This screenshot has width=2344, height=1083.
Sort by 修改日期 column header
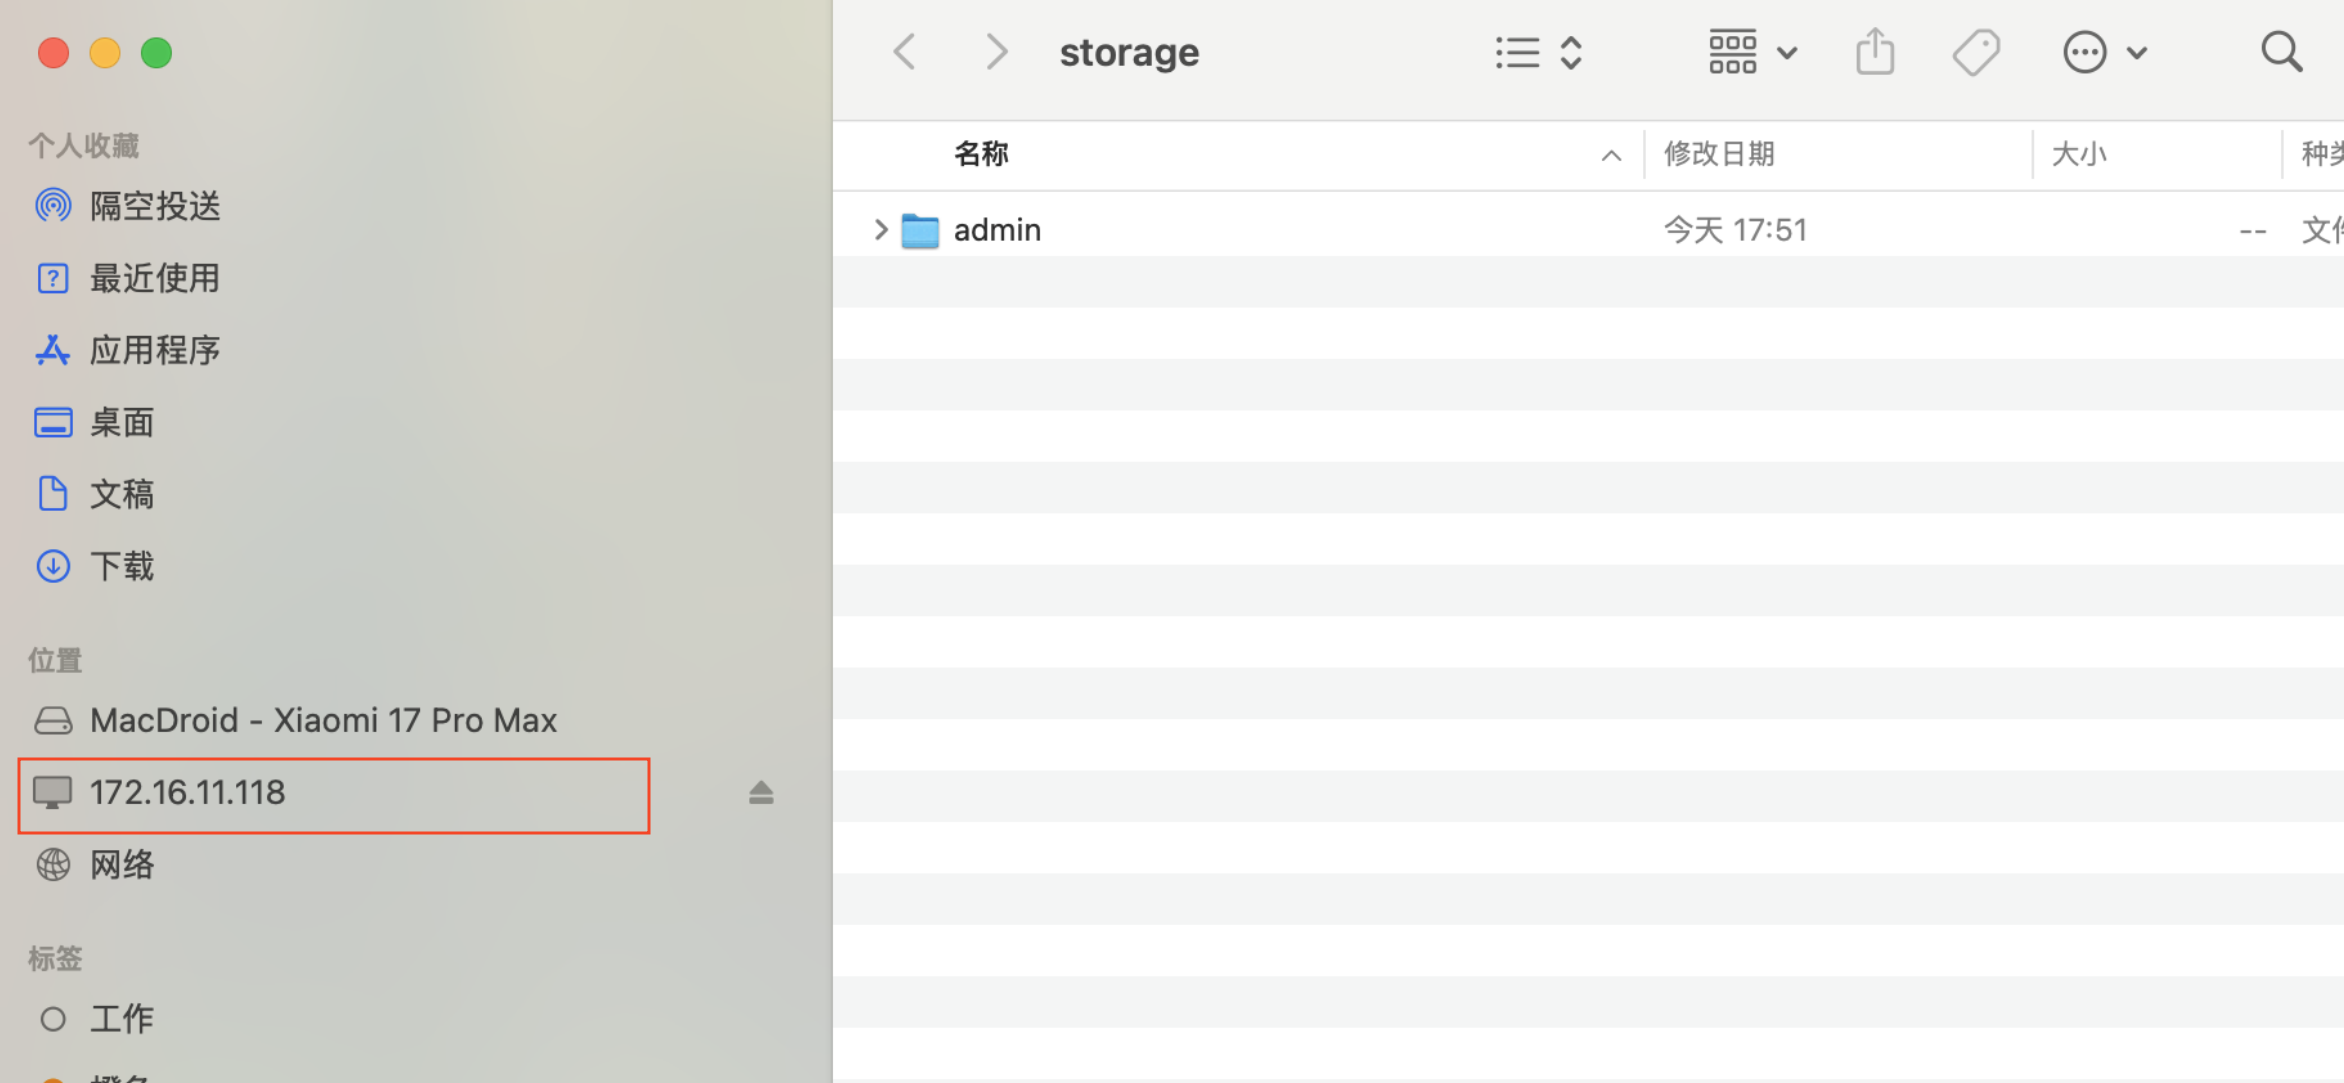[1718, 154]
